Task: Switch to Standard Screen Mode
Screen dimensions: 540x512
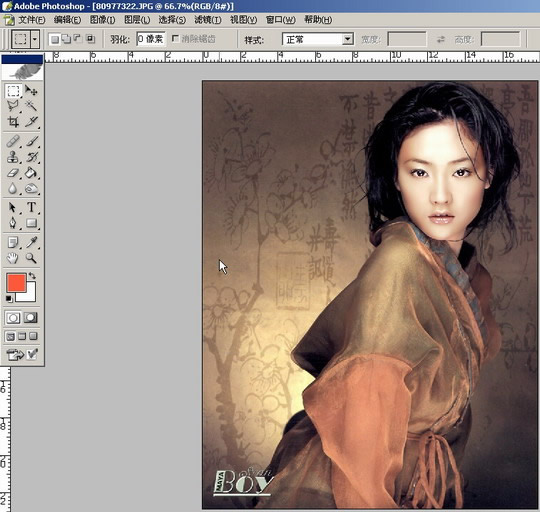Action: click(10, 336)
